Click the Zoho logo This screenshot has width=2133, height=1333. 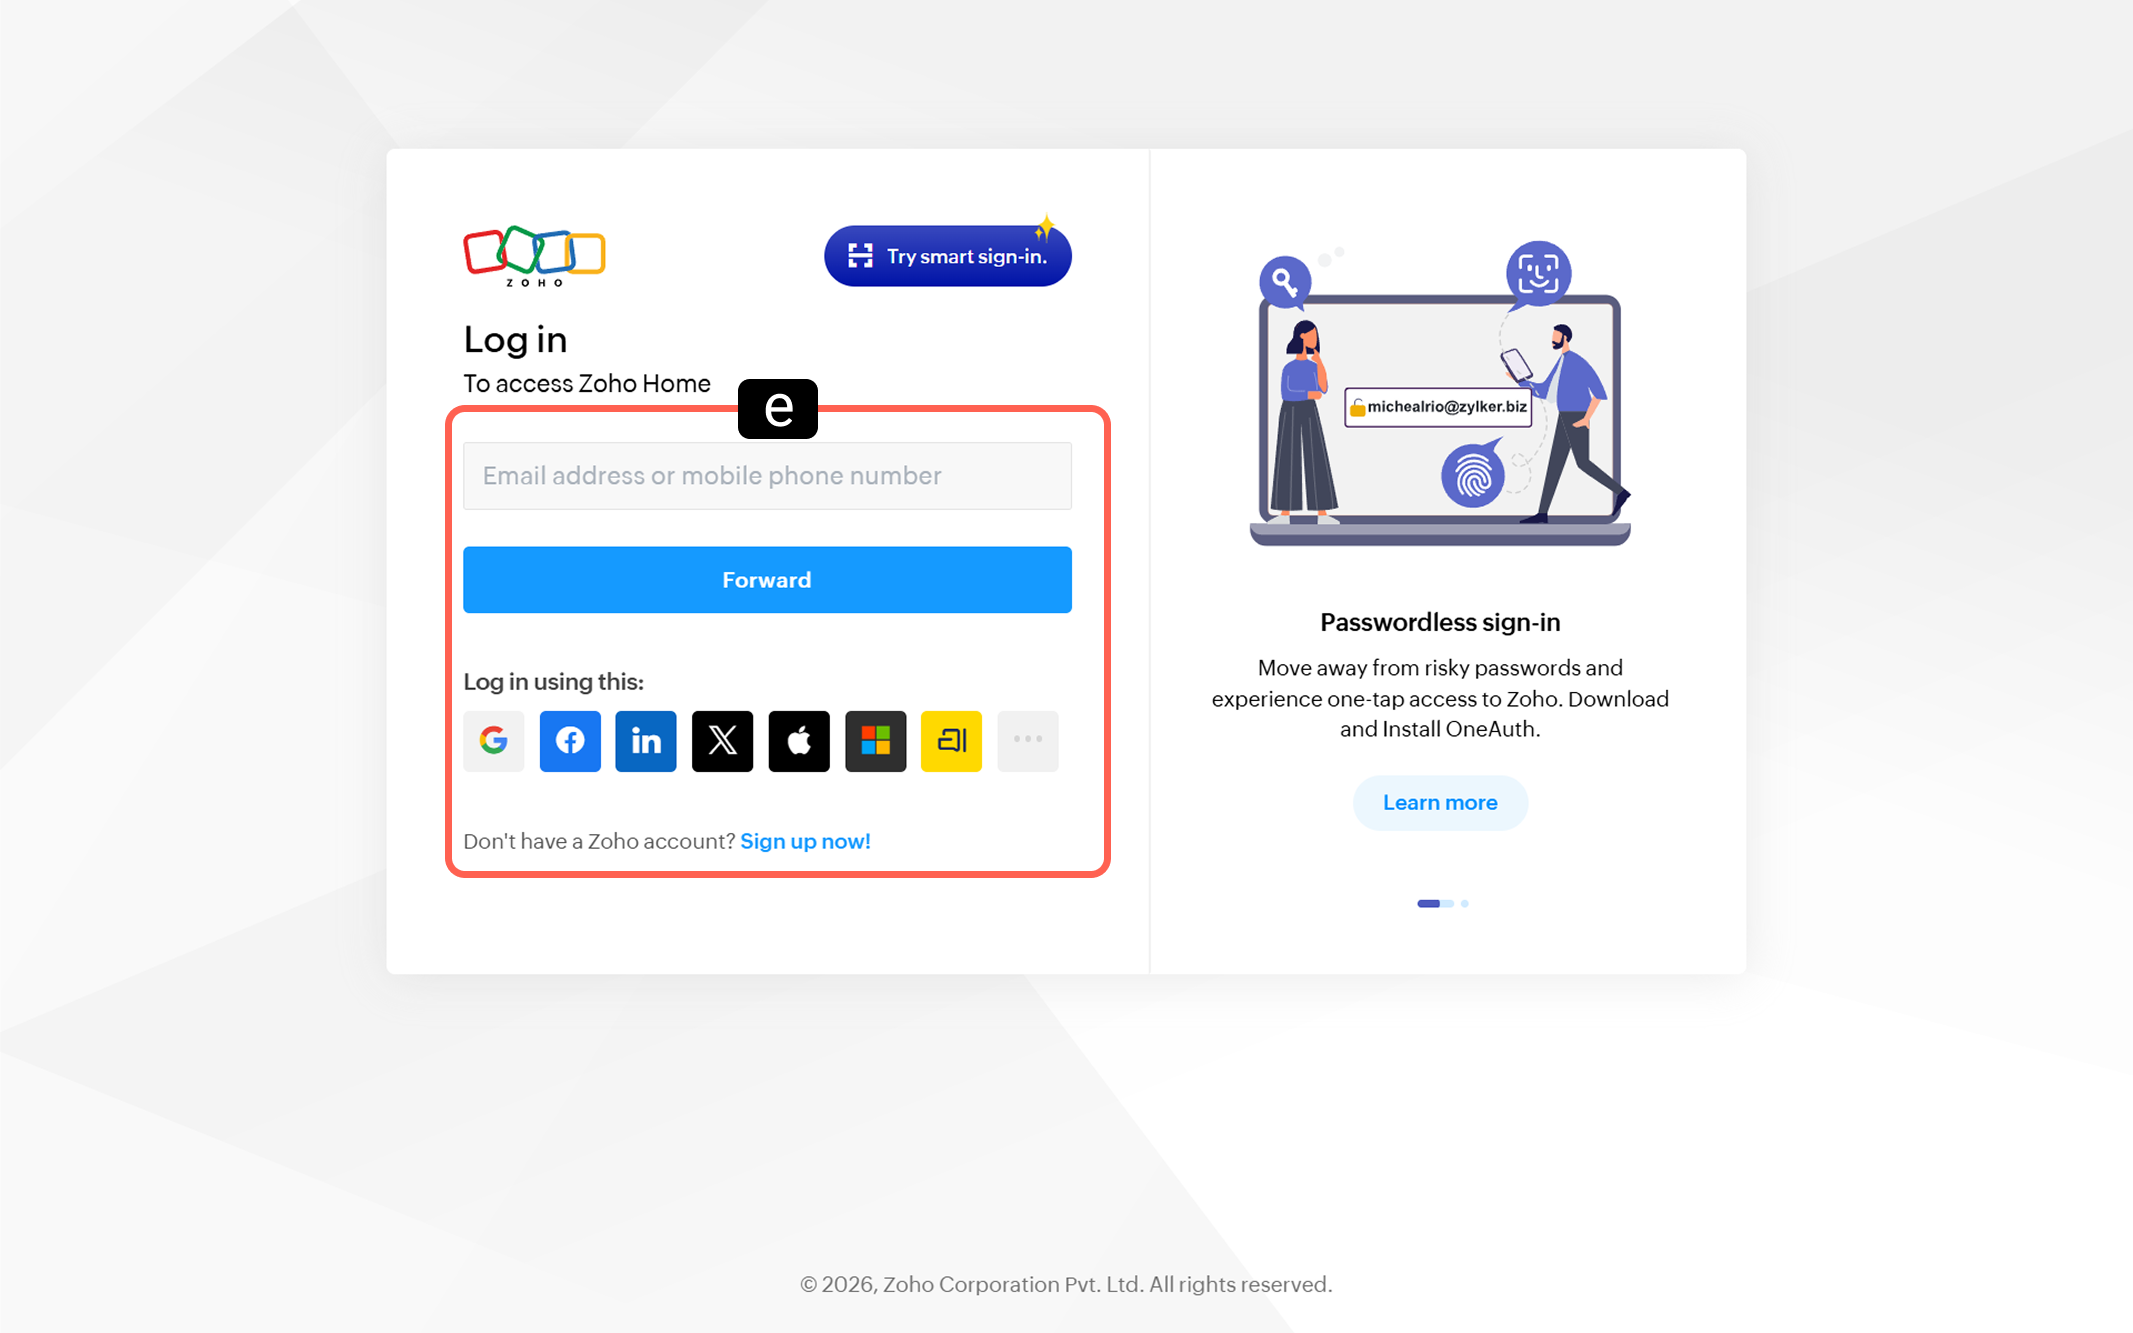(534, 256)
